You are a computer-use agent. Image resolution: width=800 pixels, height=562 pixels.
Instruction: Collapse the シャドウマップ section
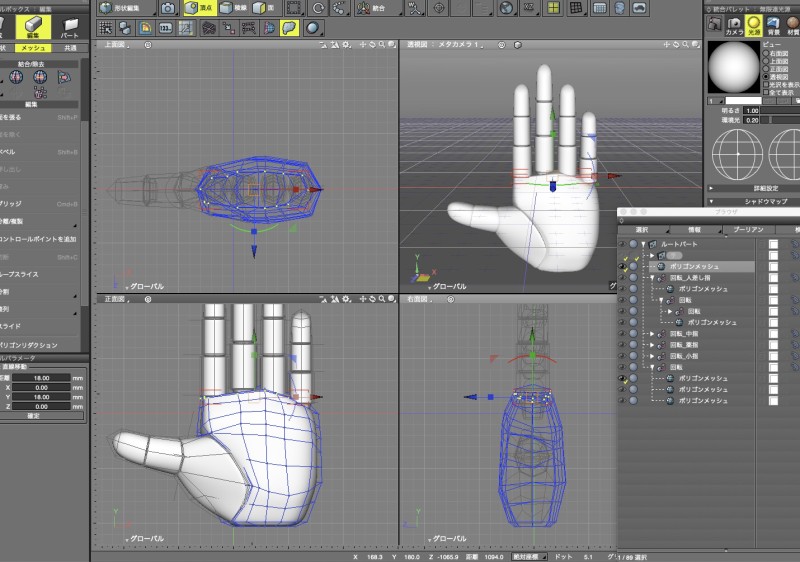pyautogui.click(x=710, y=201)
